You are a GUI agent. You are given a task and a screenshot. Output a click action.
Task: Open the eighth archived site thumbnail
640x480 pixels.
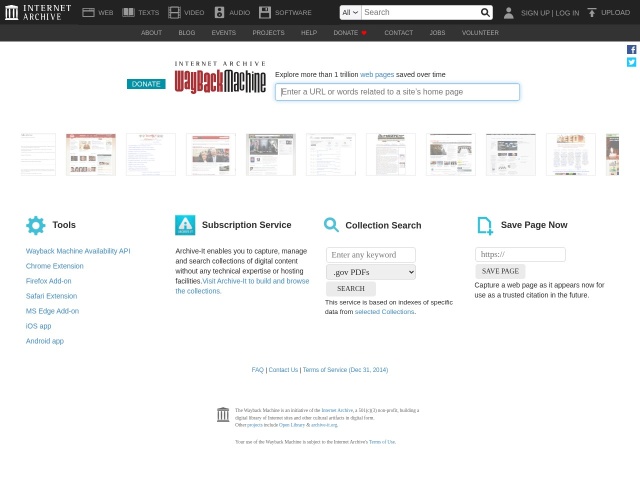pos(451,155)
